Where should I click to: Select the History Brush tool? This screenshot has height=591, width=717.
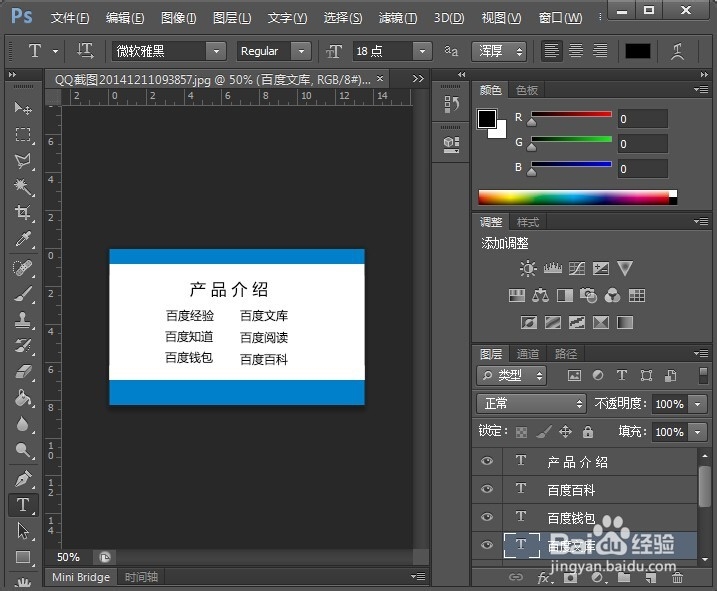(x=22, y=346)
